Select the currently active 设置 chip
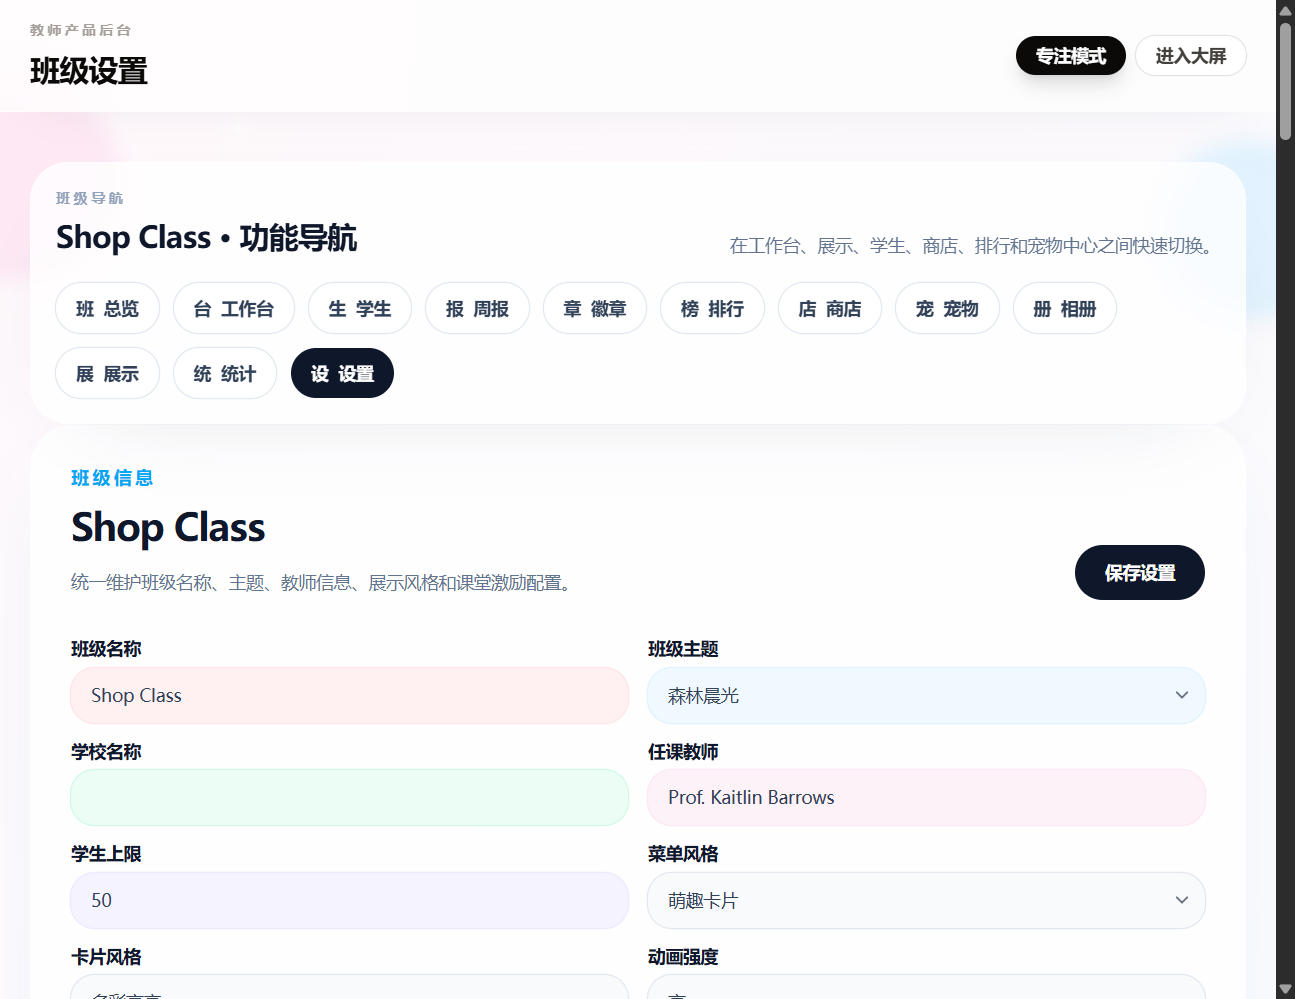This screenshot has width=1295, height=999. [x=342, y=373]
